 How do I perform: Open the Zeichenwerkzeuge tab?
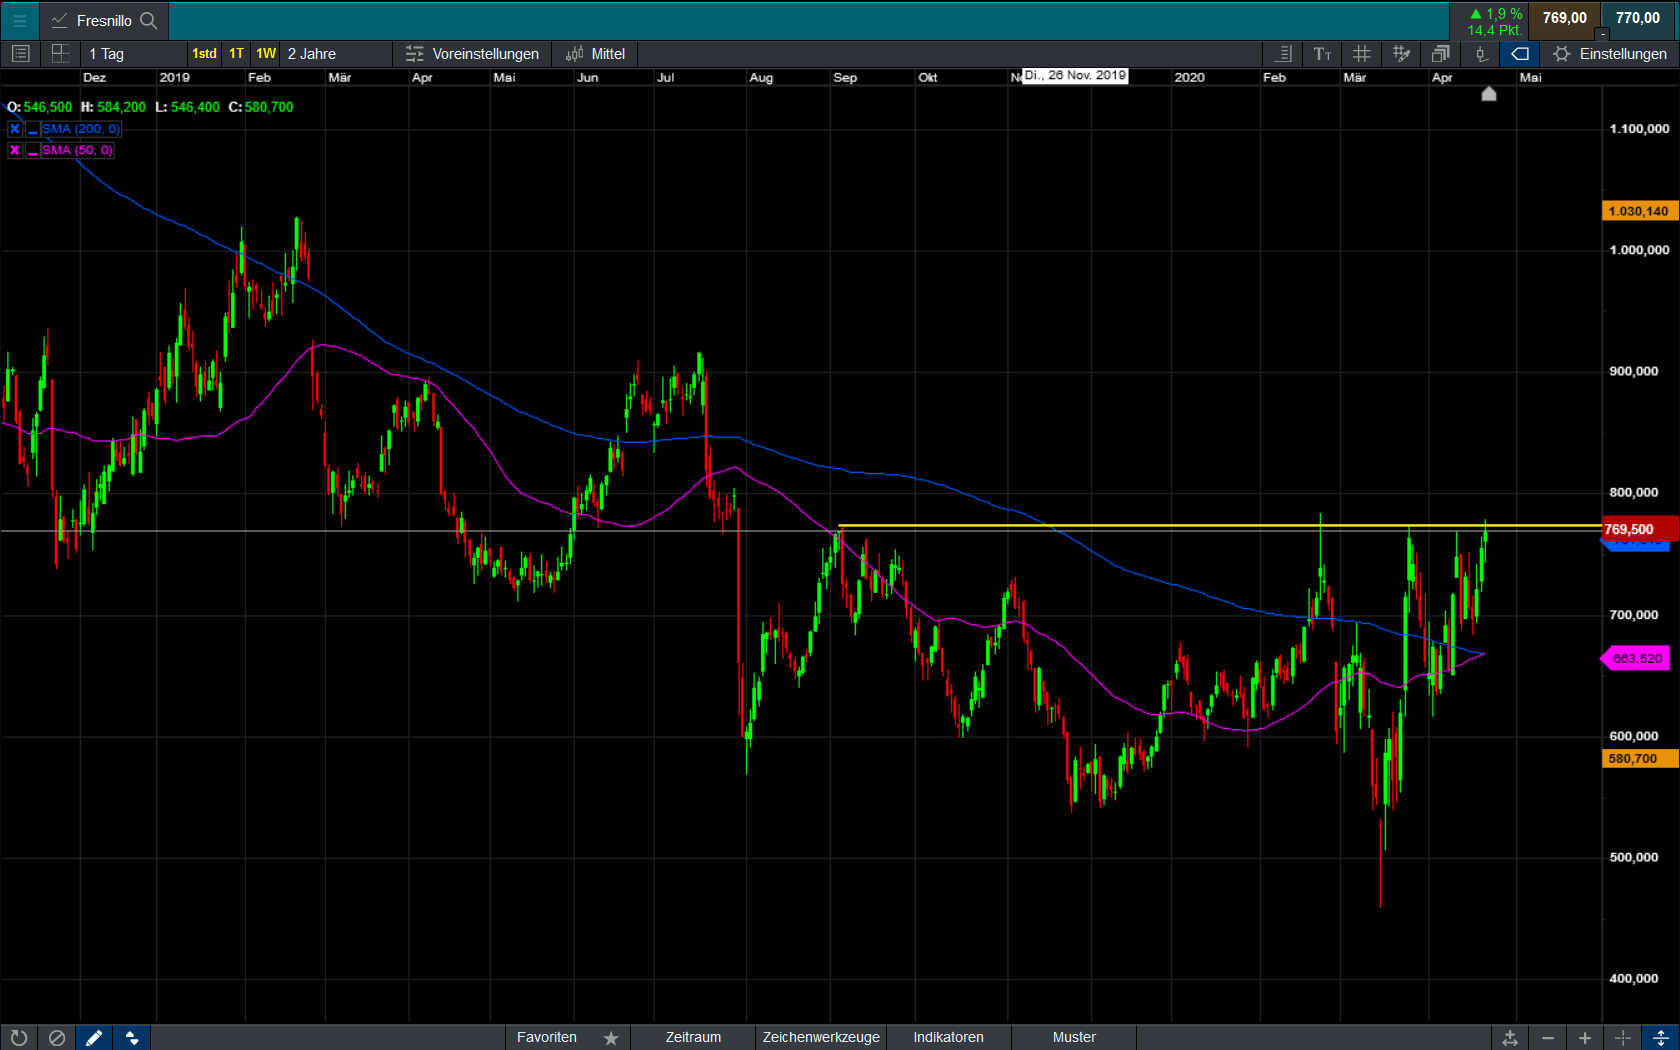pyautogui.click(x=821, y=1037)
